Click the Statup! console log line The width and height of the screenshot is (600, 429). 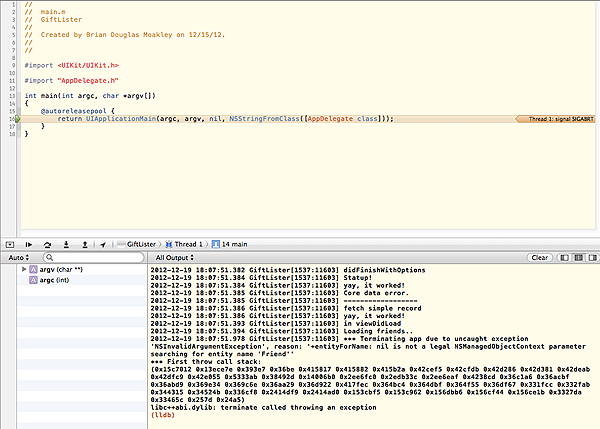click(261, 277)
